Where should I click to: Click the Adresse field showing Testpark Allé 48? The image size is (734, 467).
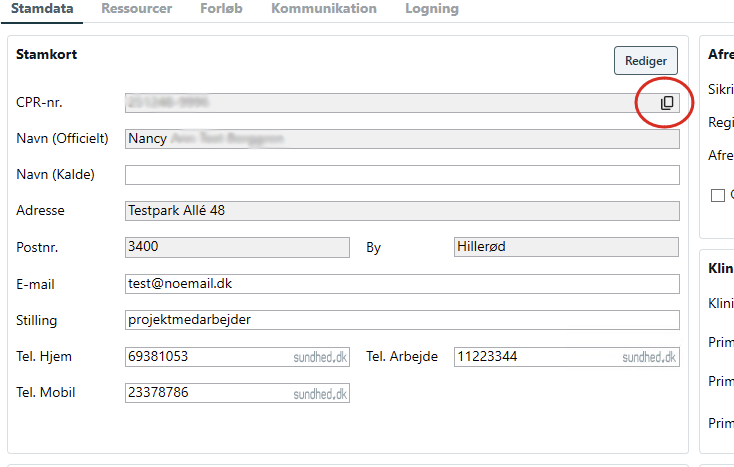pyautogui.click(x=401, y=211)
